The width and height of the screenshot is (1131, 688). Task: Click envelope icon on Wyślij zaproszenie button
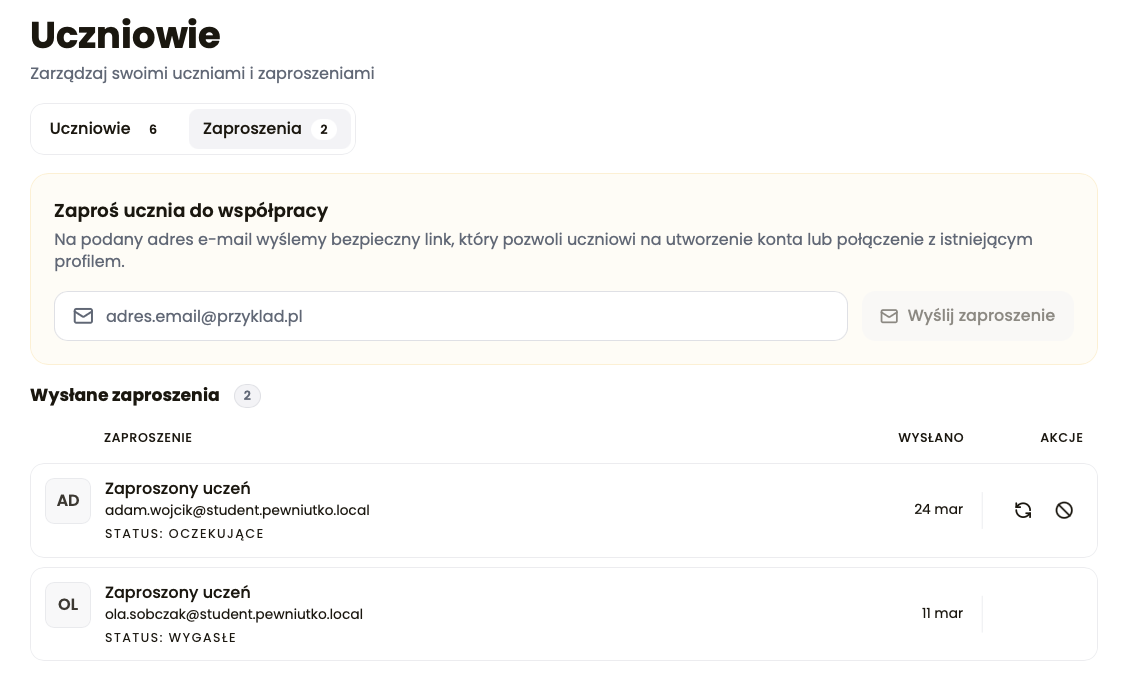pyautogui.click(x=889, y=316)
